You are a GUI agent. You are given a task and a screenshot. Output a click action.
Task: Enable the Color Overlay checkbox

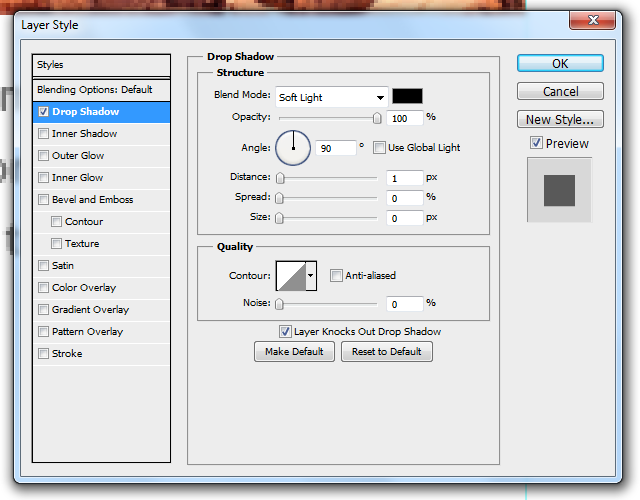point(43,288)
